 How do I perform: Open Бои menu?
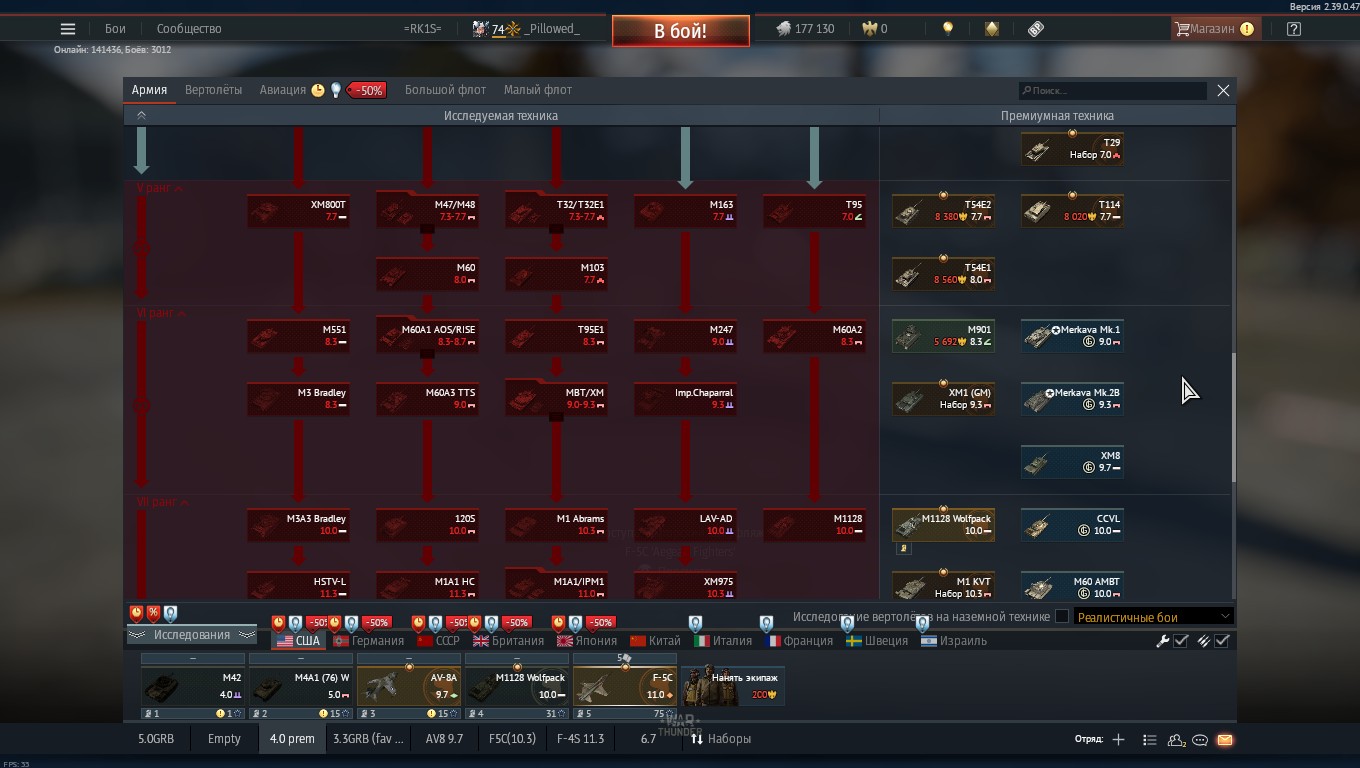[x=116, y=29]
